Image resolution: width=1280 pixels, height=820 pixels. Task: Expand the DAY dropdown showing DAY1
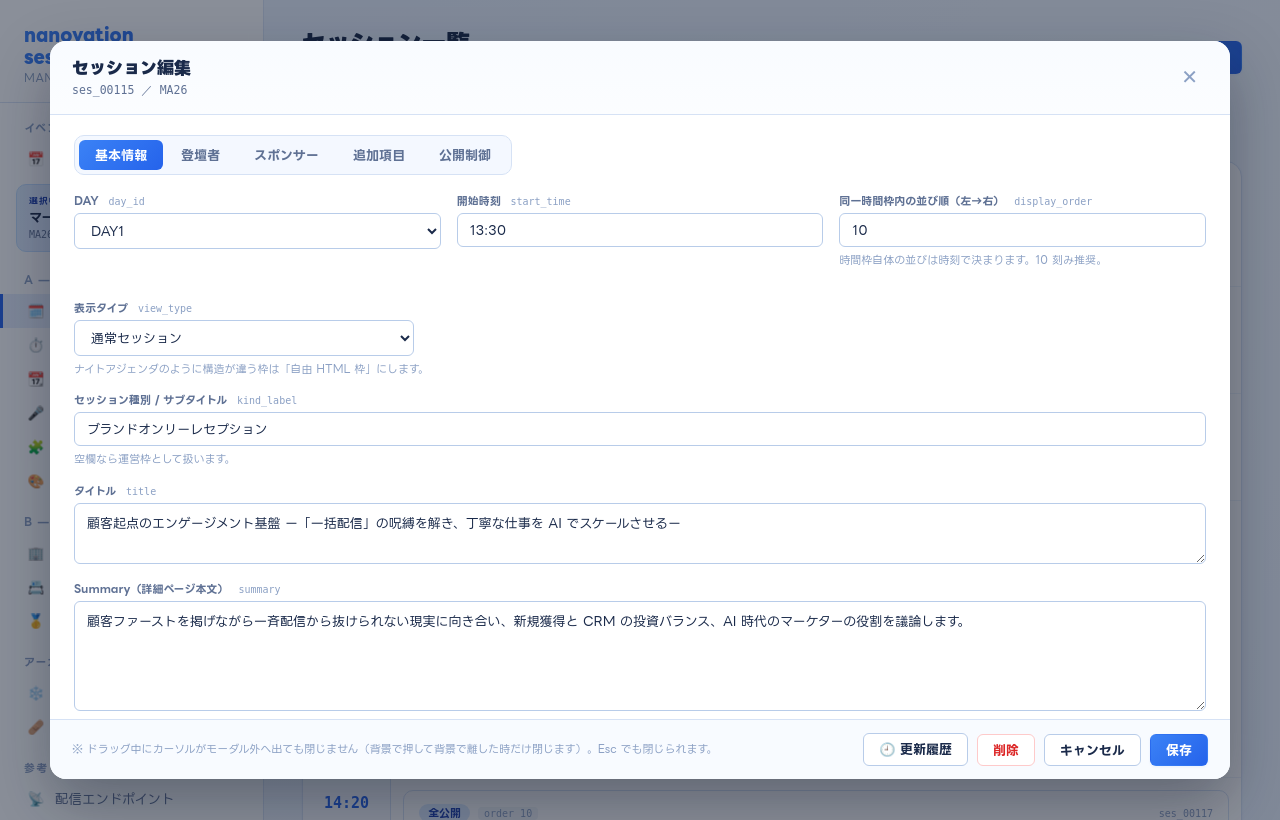point(257,231)
